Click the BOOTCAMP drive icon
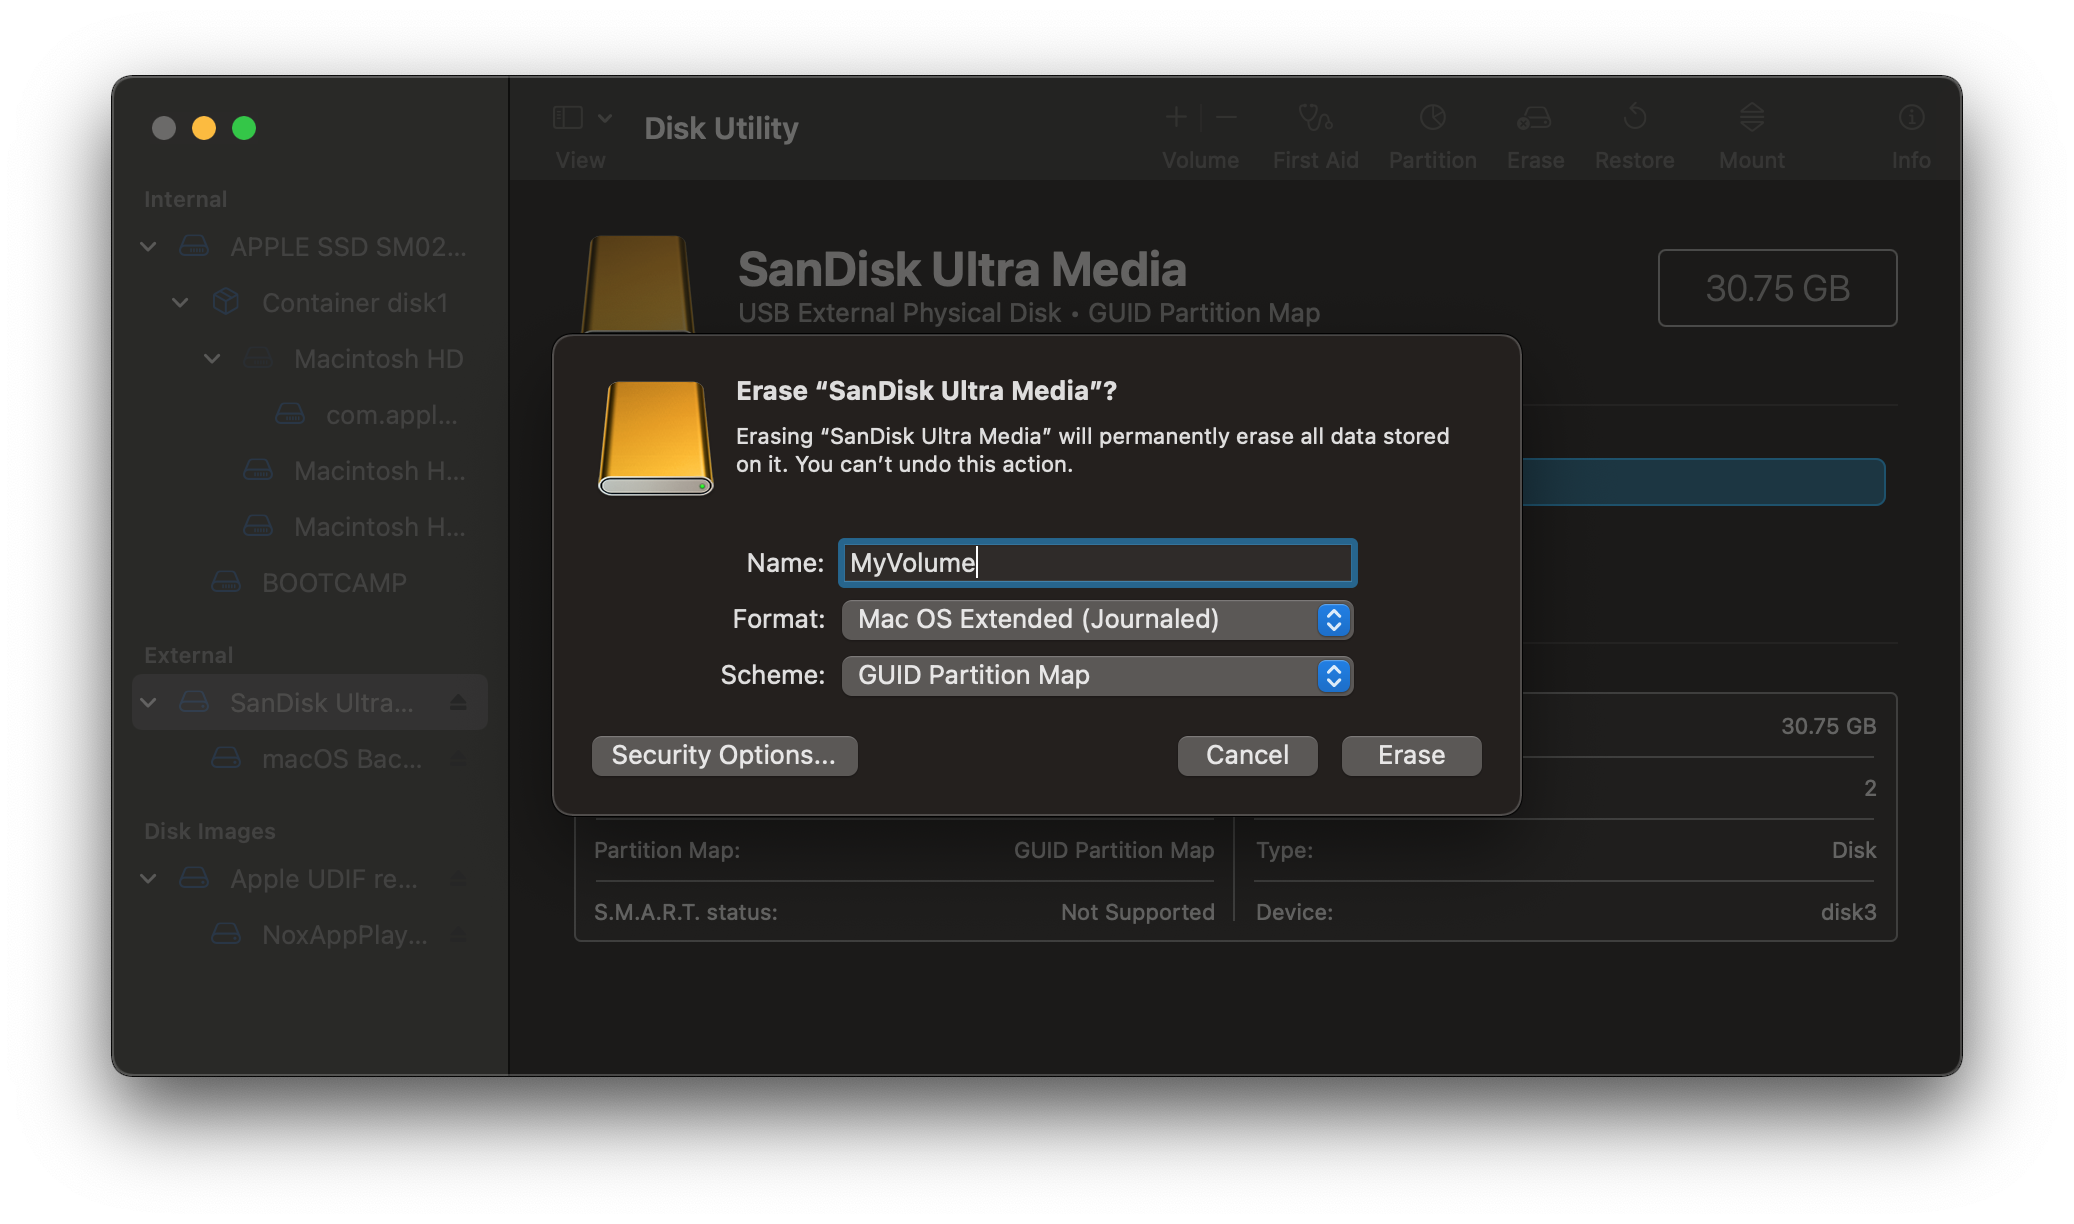Viewport: 2074px width, 1224px height. coord(226,581)
